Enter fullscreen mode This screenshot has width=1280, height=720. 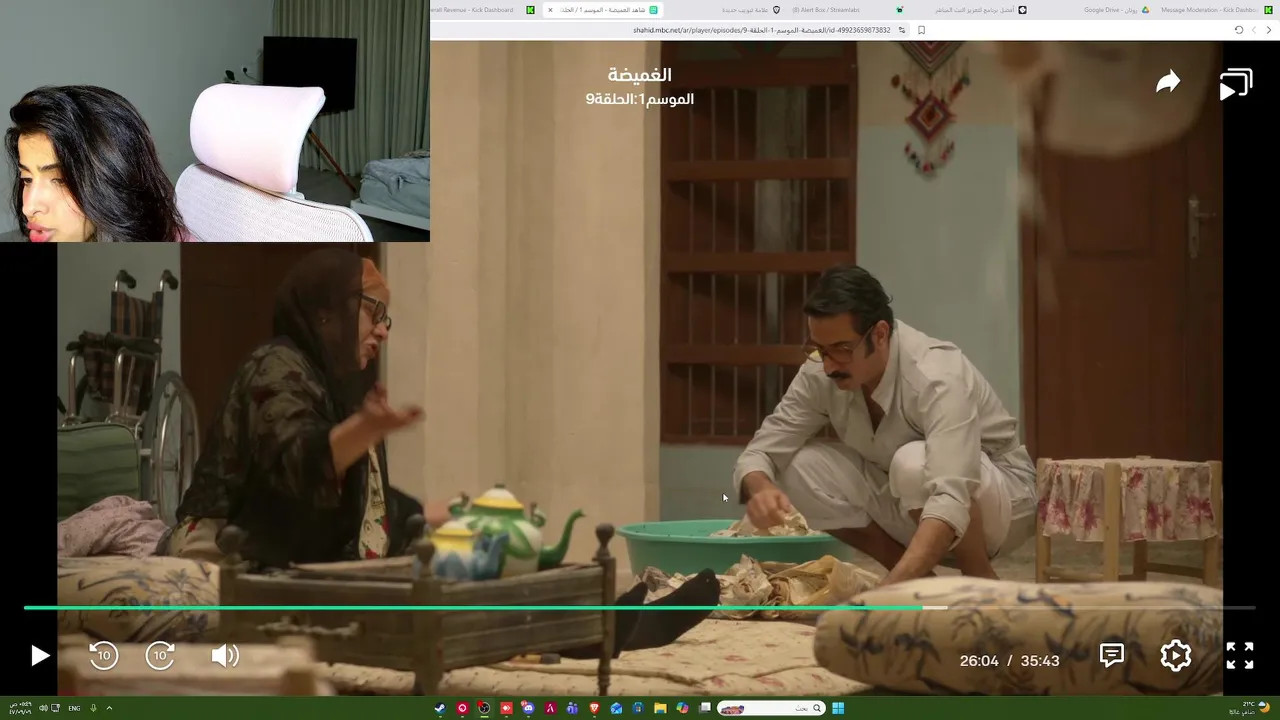click(x=1240, y=655)
